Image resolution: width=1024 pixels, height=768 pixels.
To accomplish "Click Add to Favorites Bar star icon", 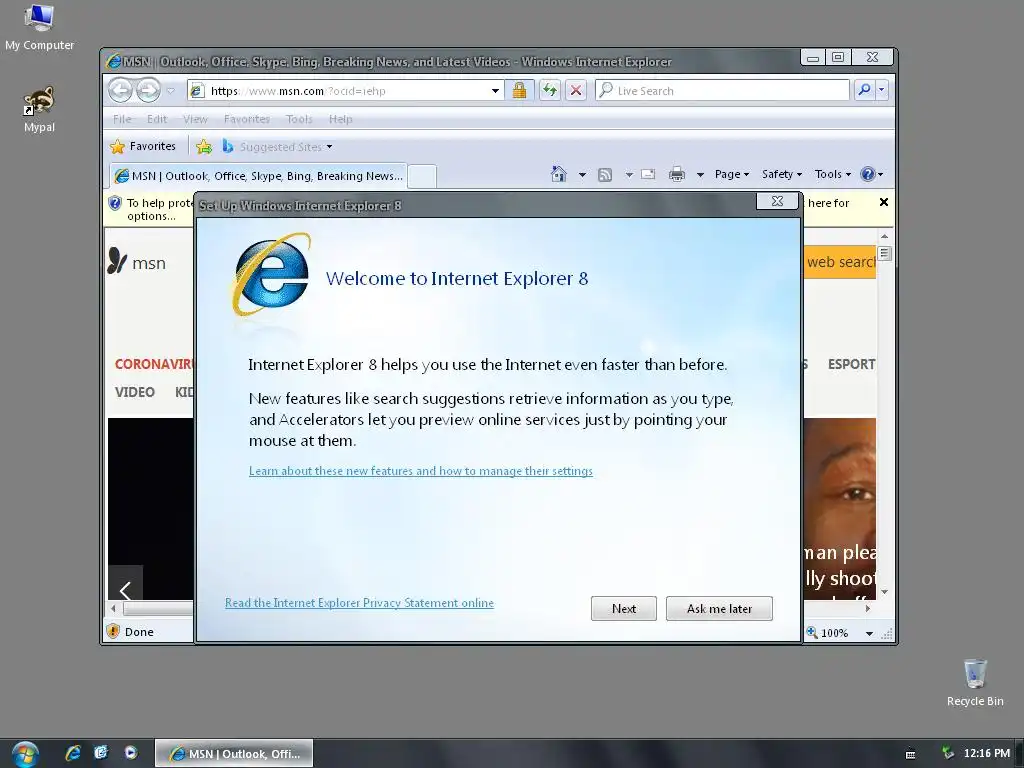I will (x=204, y=146).
